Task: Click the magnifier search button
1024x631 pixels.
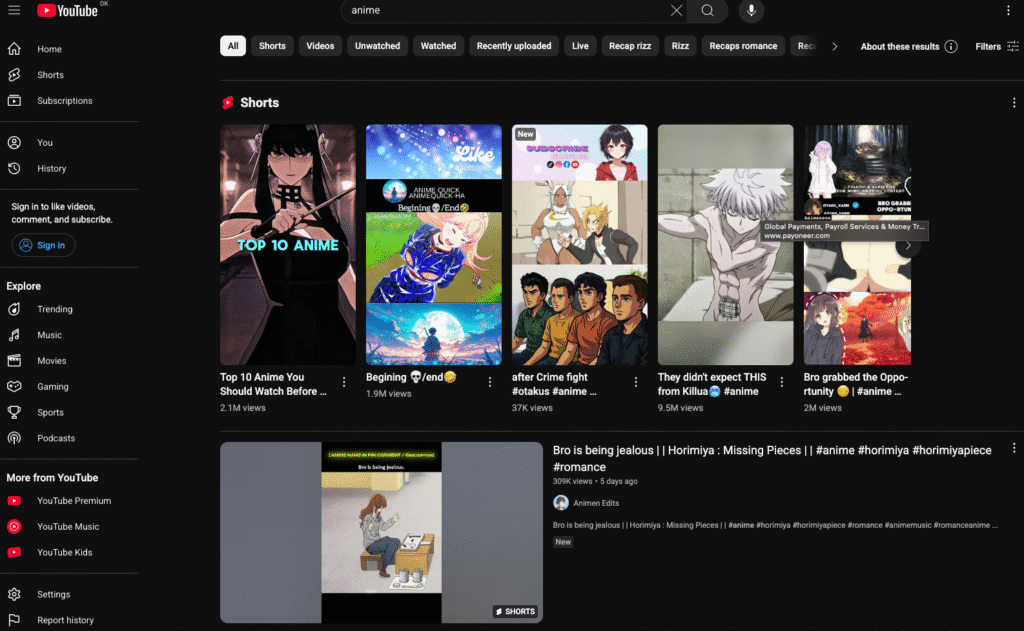Action: point(707,10)
